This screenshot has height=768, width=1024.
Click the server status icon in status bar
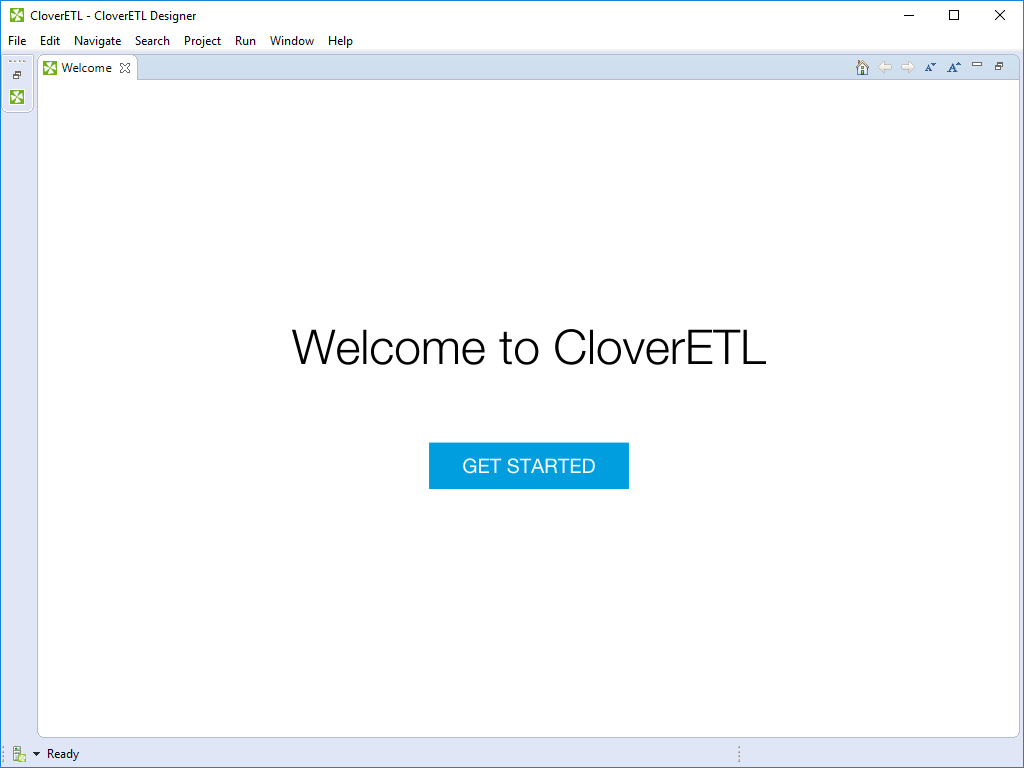click(19, 754)
